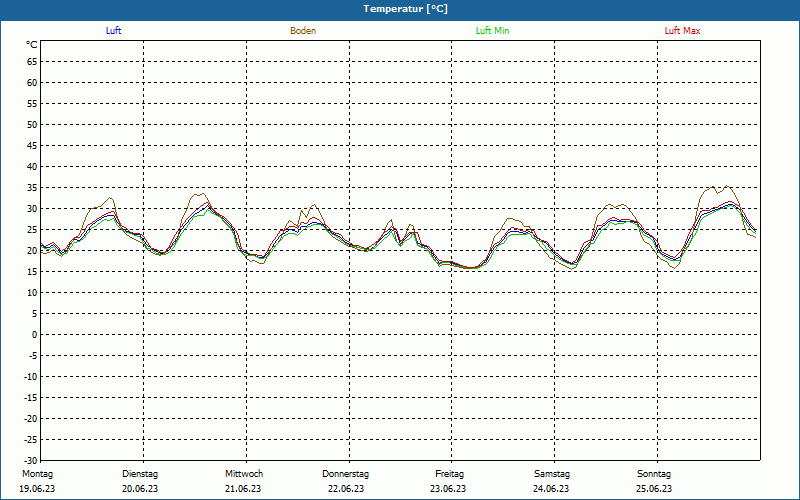Screen dimensions: 800x500
Task: Click the date 24.06.23
Action: coord(551,489)
